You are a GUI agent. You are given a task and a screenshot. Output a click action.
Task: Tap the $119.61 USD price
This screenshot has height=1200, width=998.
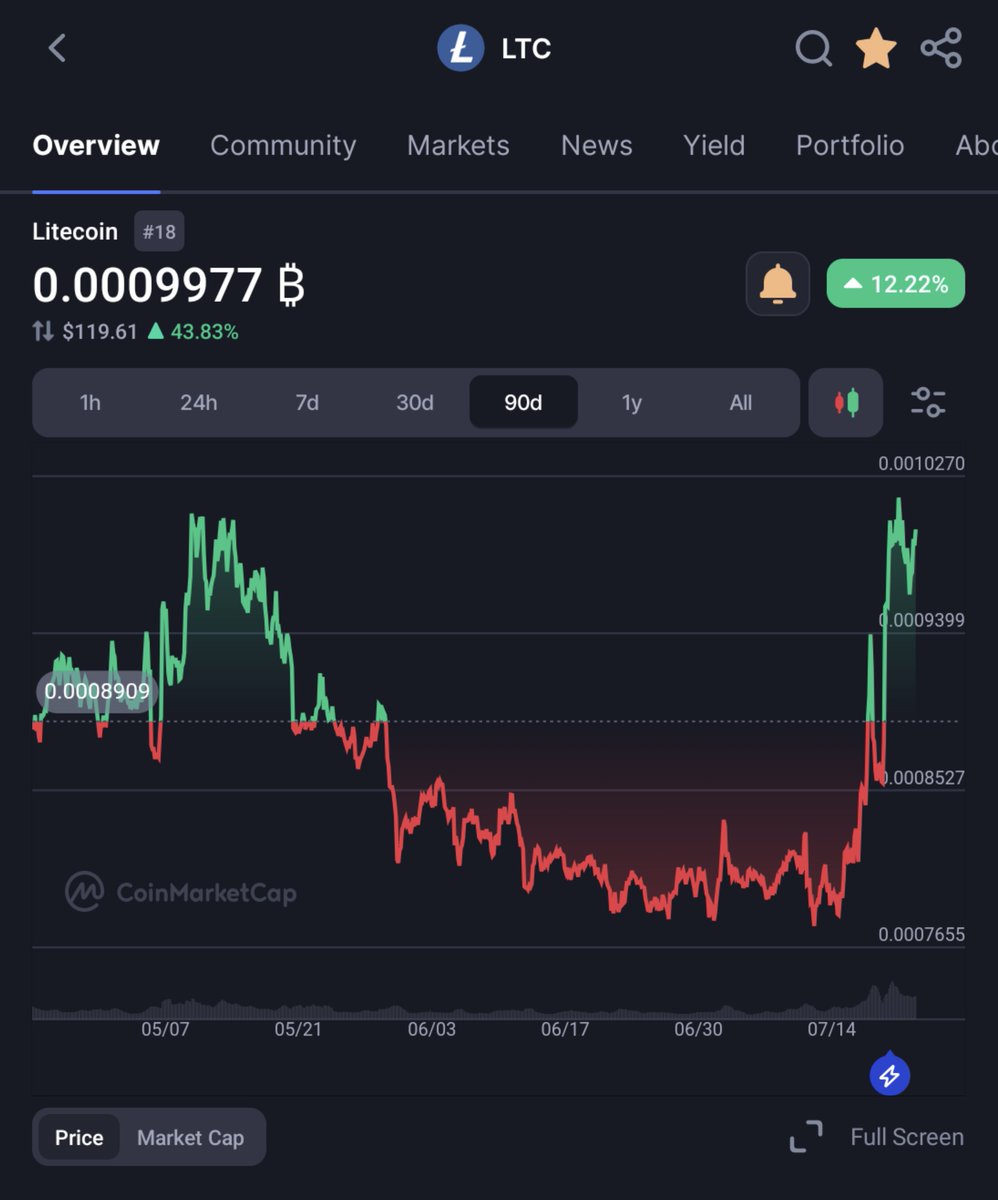pyautogui.click(x=100, y=332)
